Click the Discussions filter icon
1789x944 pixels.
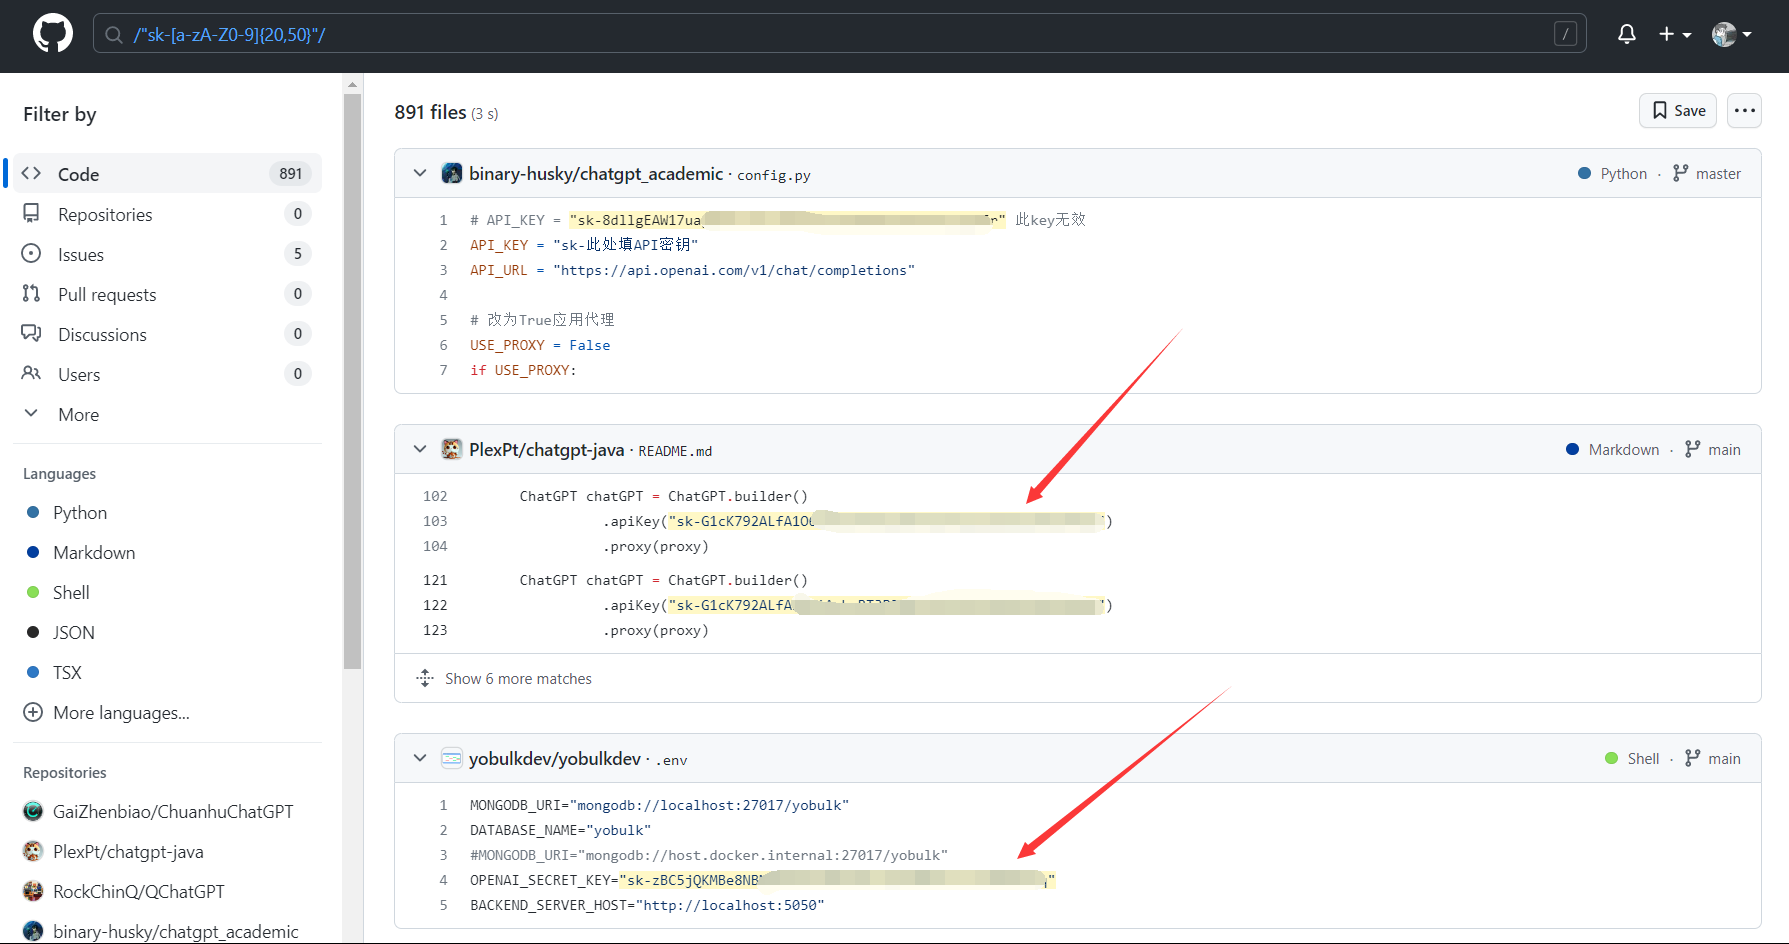pyautogui.click(x=31, y=333)
